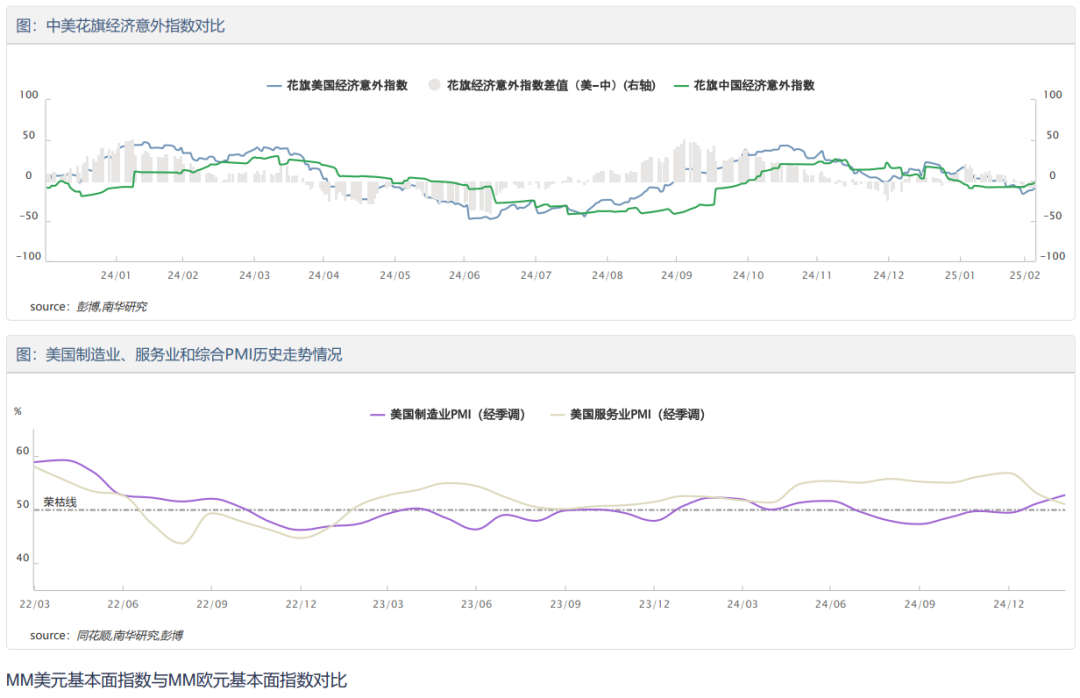Viewport: 1080px width, 698px height.
Task: Click the blue line marker for 花旗美国经济意外指数
Action: tap(274, 86)
